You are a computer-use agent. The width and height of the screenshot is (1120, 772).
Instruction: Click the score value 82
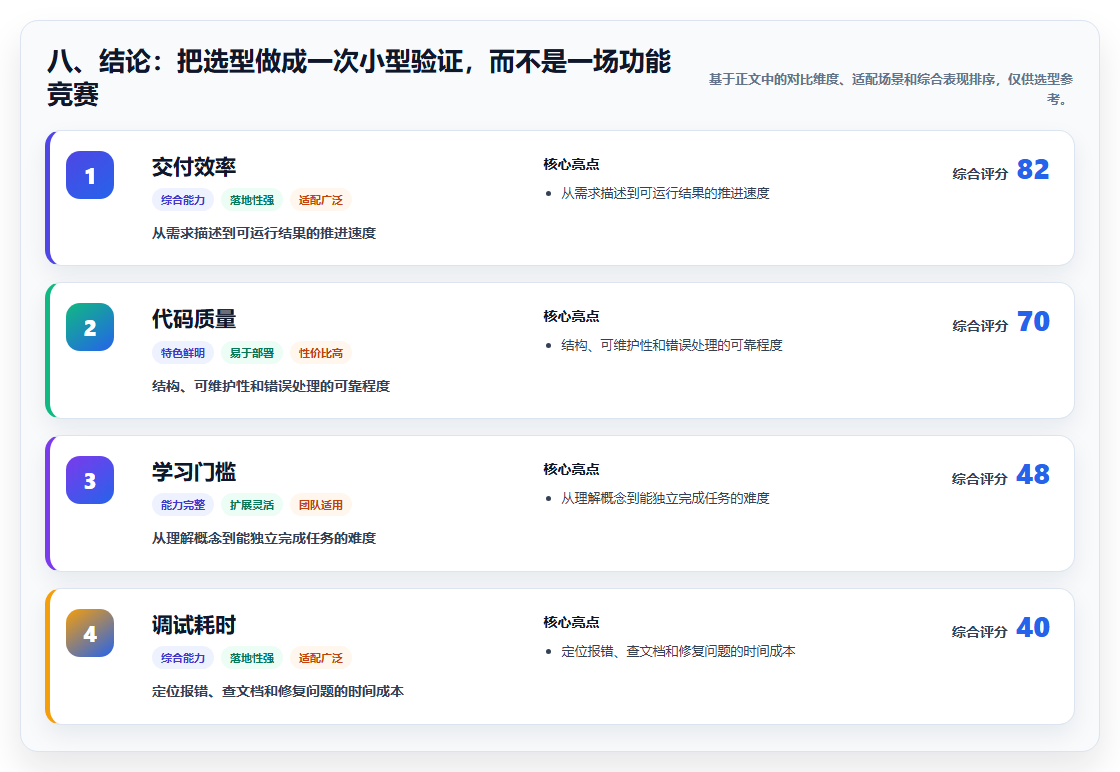[x=1033, y=170]
